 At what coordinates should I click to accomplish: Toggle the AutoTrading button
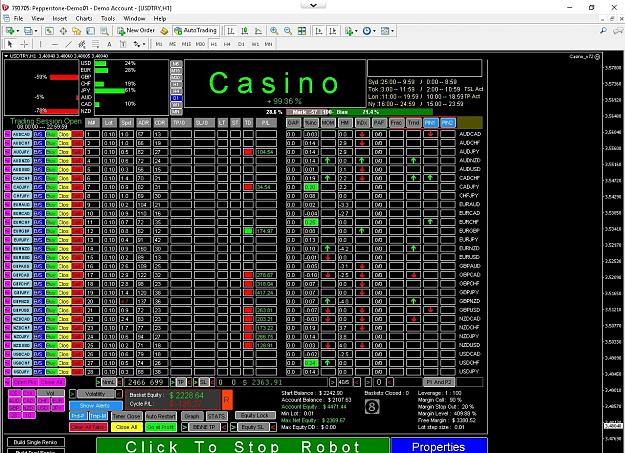pos(195,31)
